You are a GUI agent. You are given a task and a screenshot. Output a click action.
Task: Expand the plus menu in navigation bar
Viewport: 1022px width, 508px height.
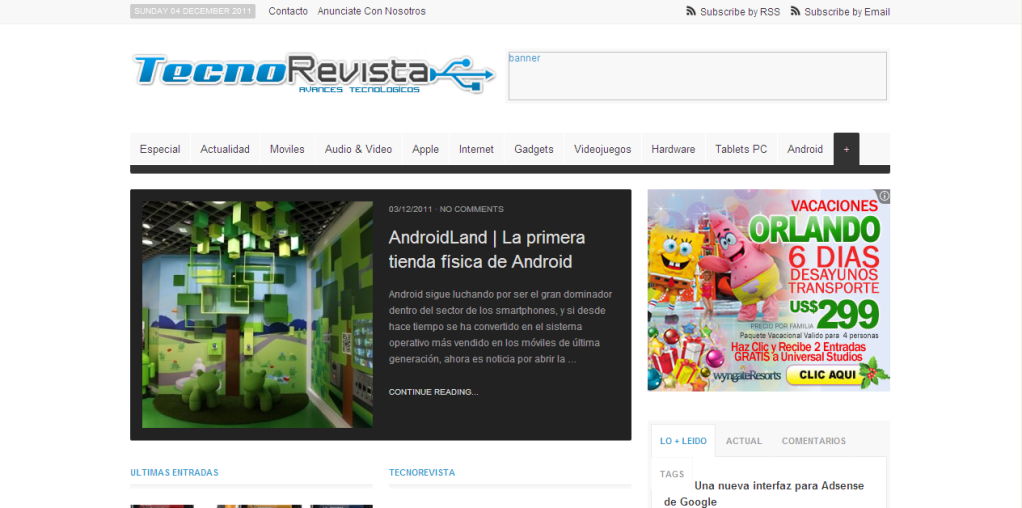tap(846, 149)
